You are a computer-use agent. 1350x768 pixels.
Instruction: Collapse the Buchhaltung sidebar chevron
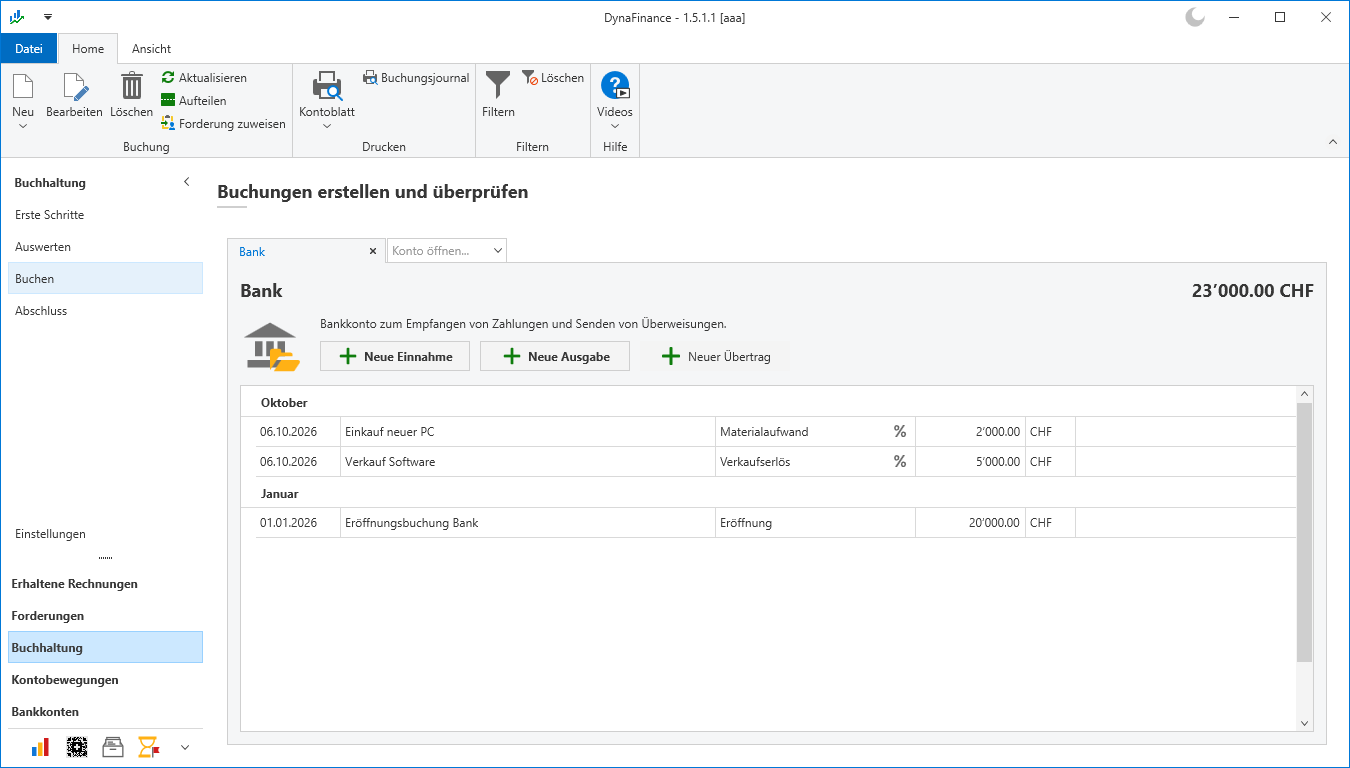pyautogui.click(x=186, y=181)
